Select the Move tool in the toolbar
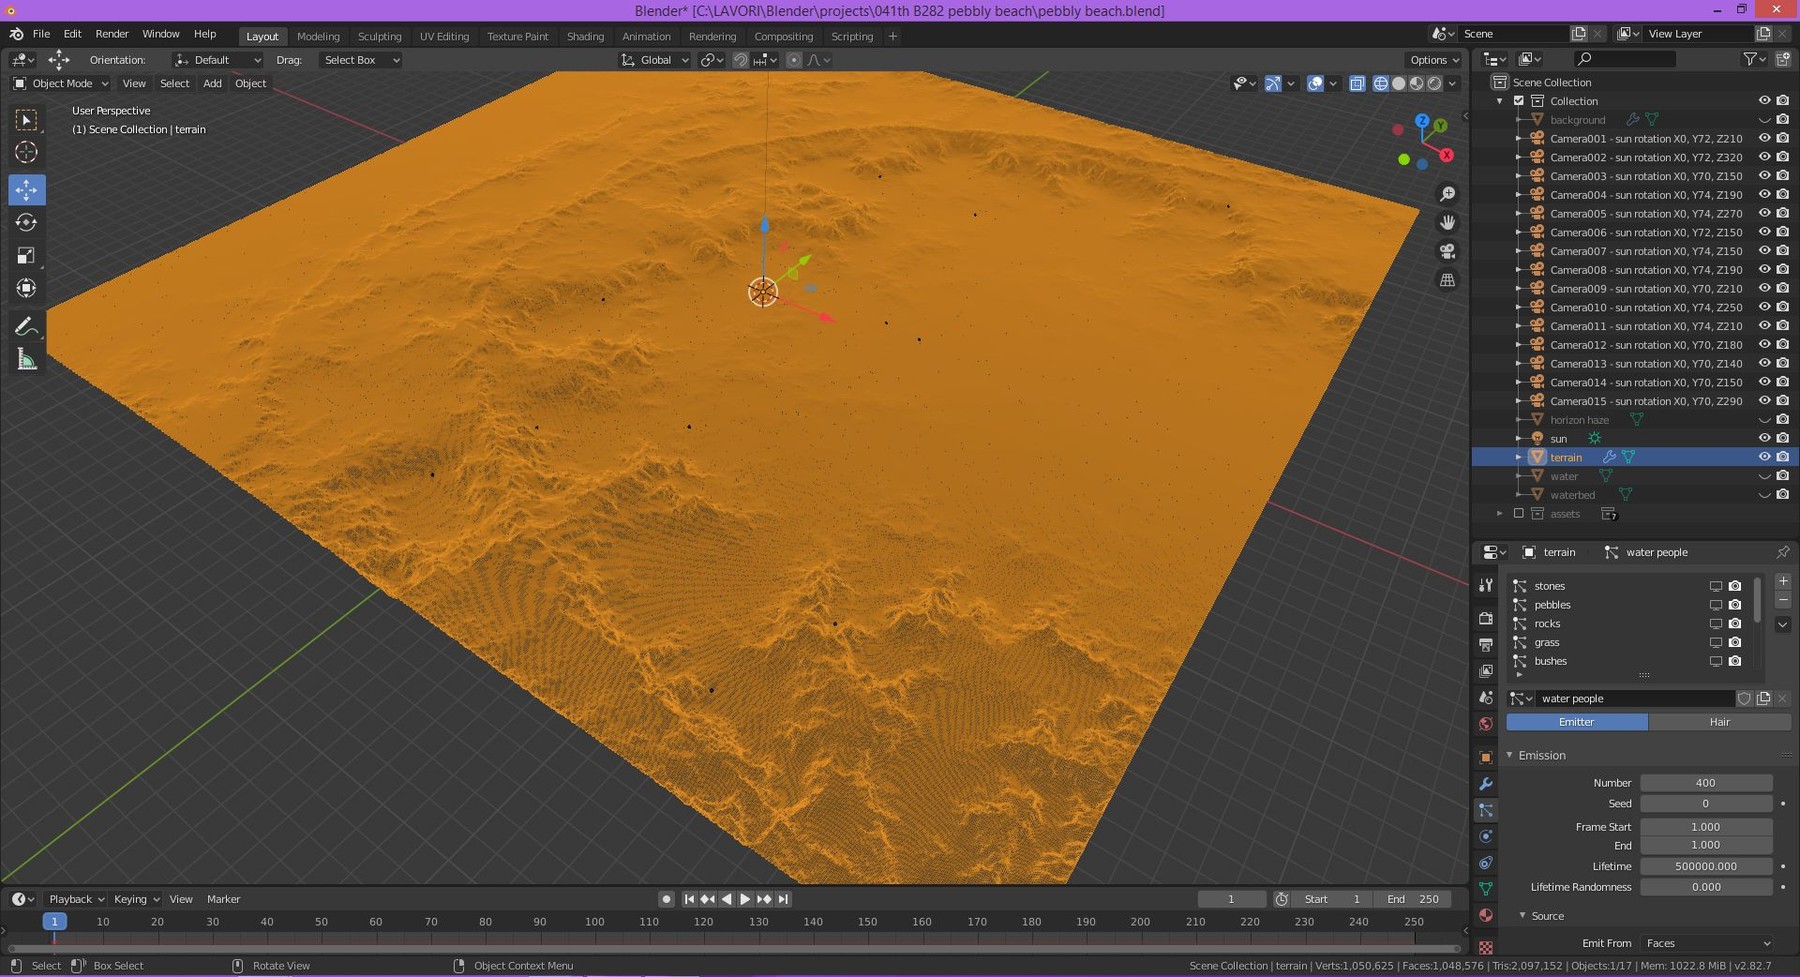 (27, 188)
